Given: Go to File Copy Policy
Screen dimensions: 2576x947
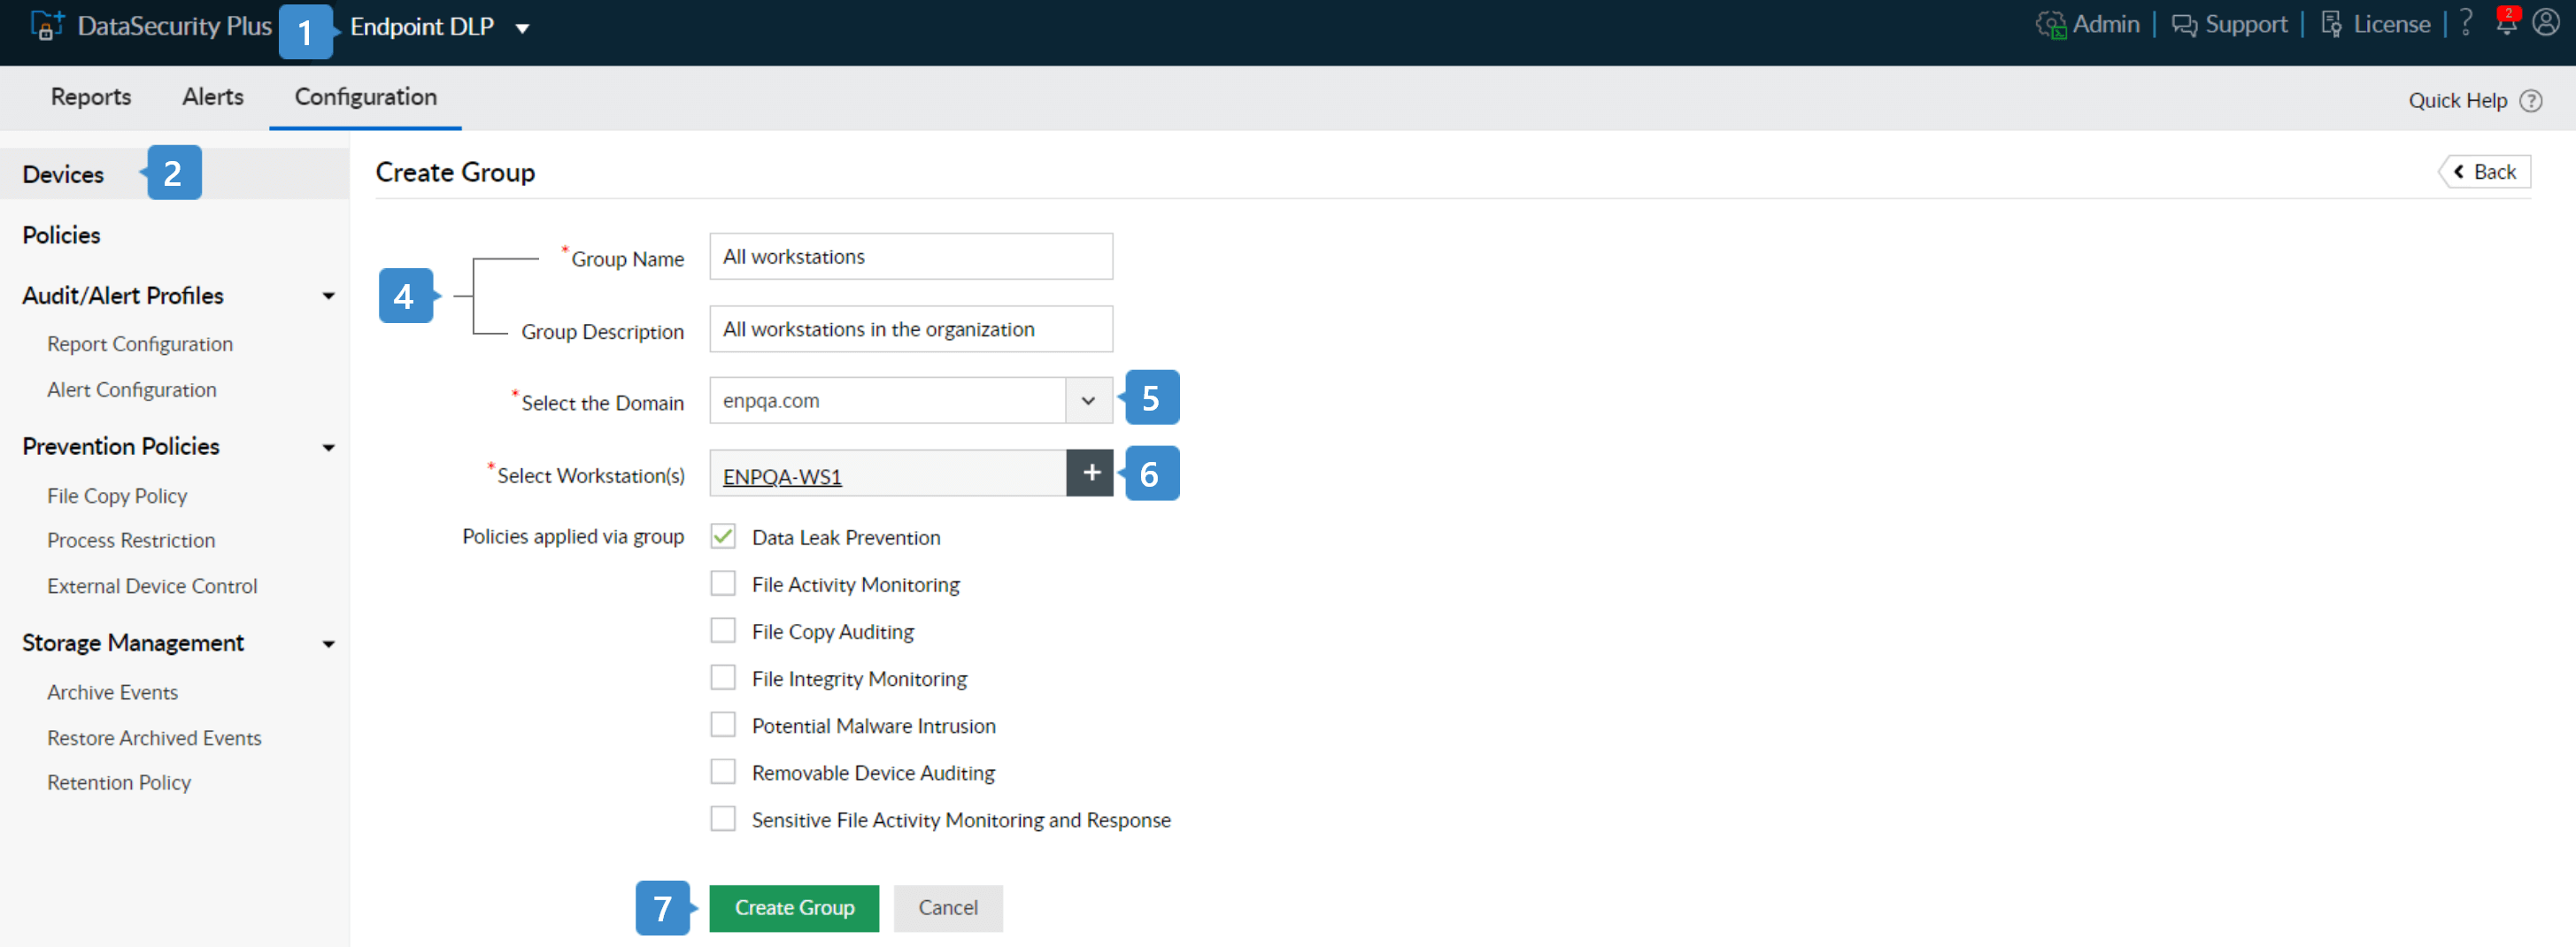Looking at the screenshot, I should point(117,496).
